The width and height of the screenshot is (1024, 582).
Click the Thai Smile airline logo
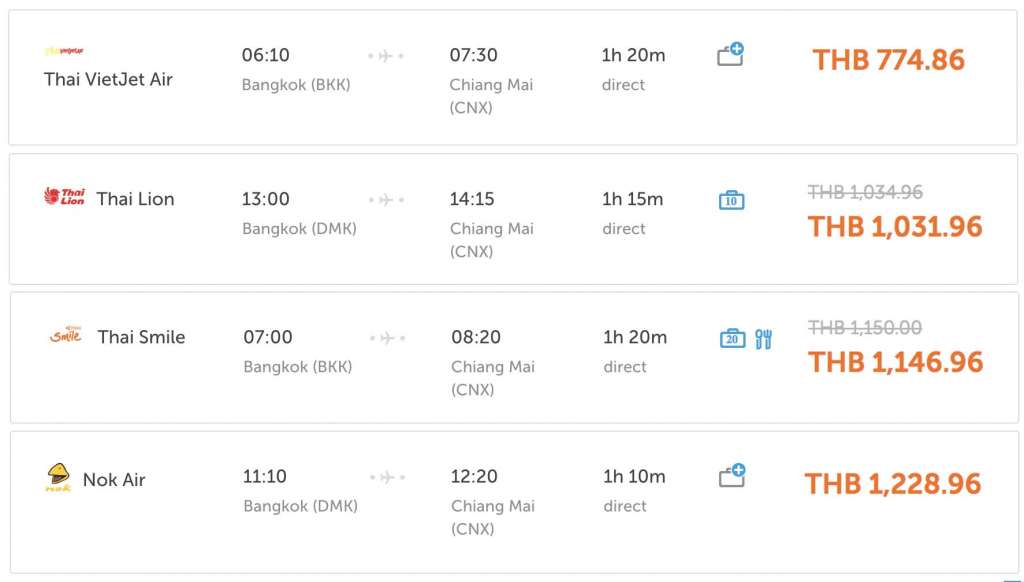point(66,335)
